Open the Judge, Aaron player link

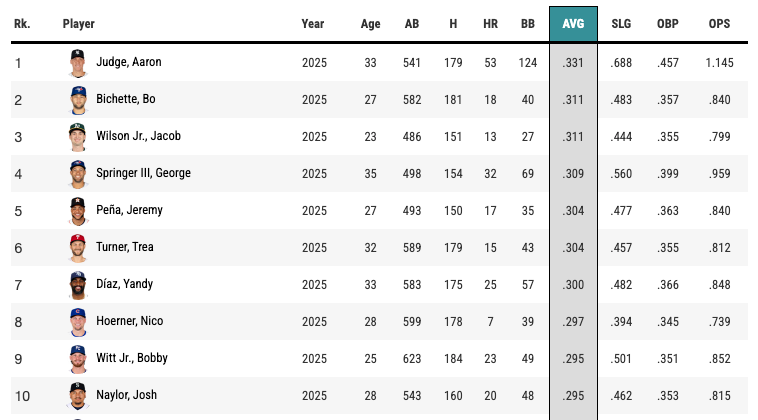(x=128, y=62)
